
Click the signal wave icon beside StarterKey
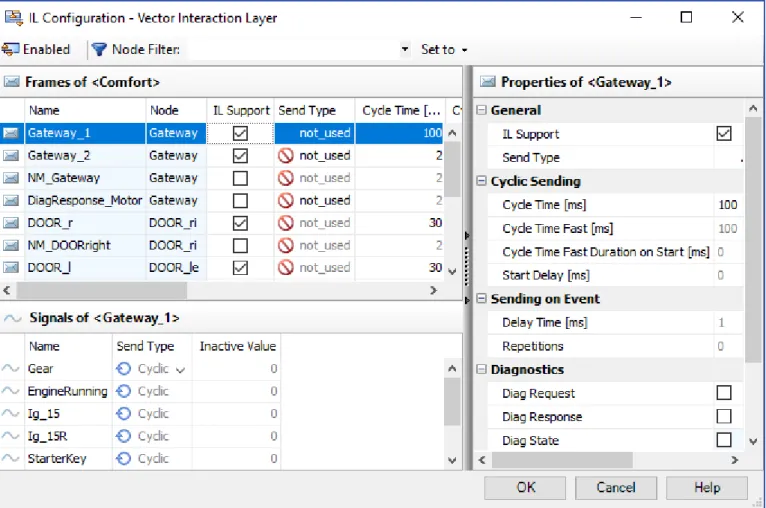coord(11,459)
